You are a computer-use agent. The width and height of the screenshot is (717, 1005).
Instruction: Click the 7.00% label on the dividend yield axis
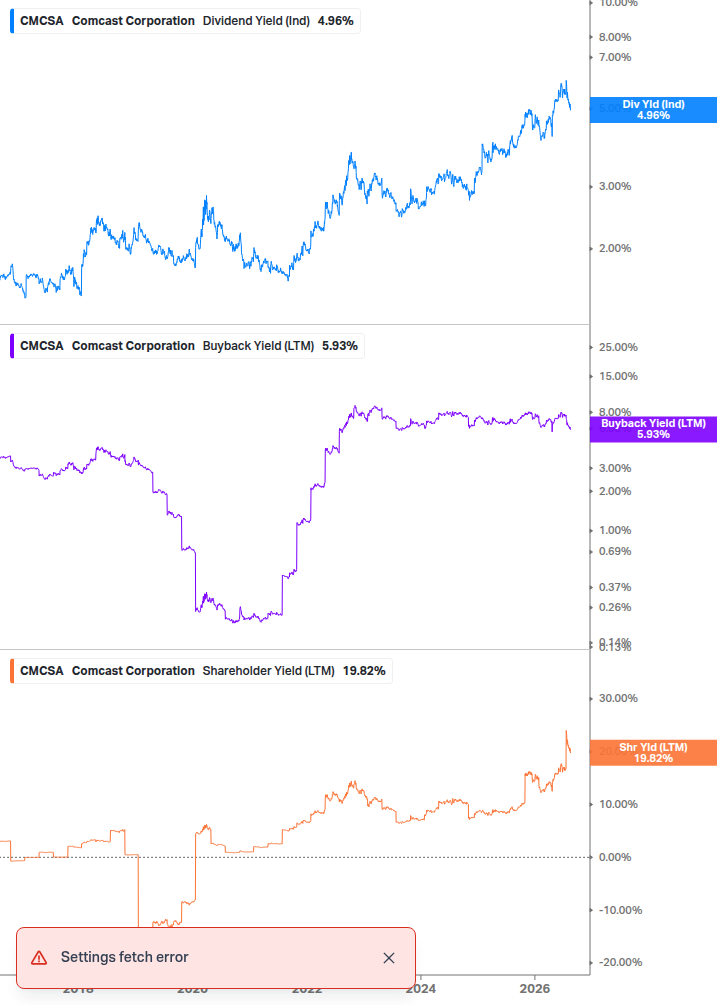point(615,57)
